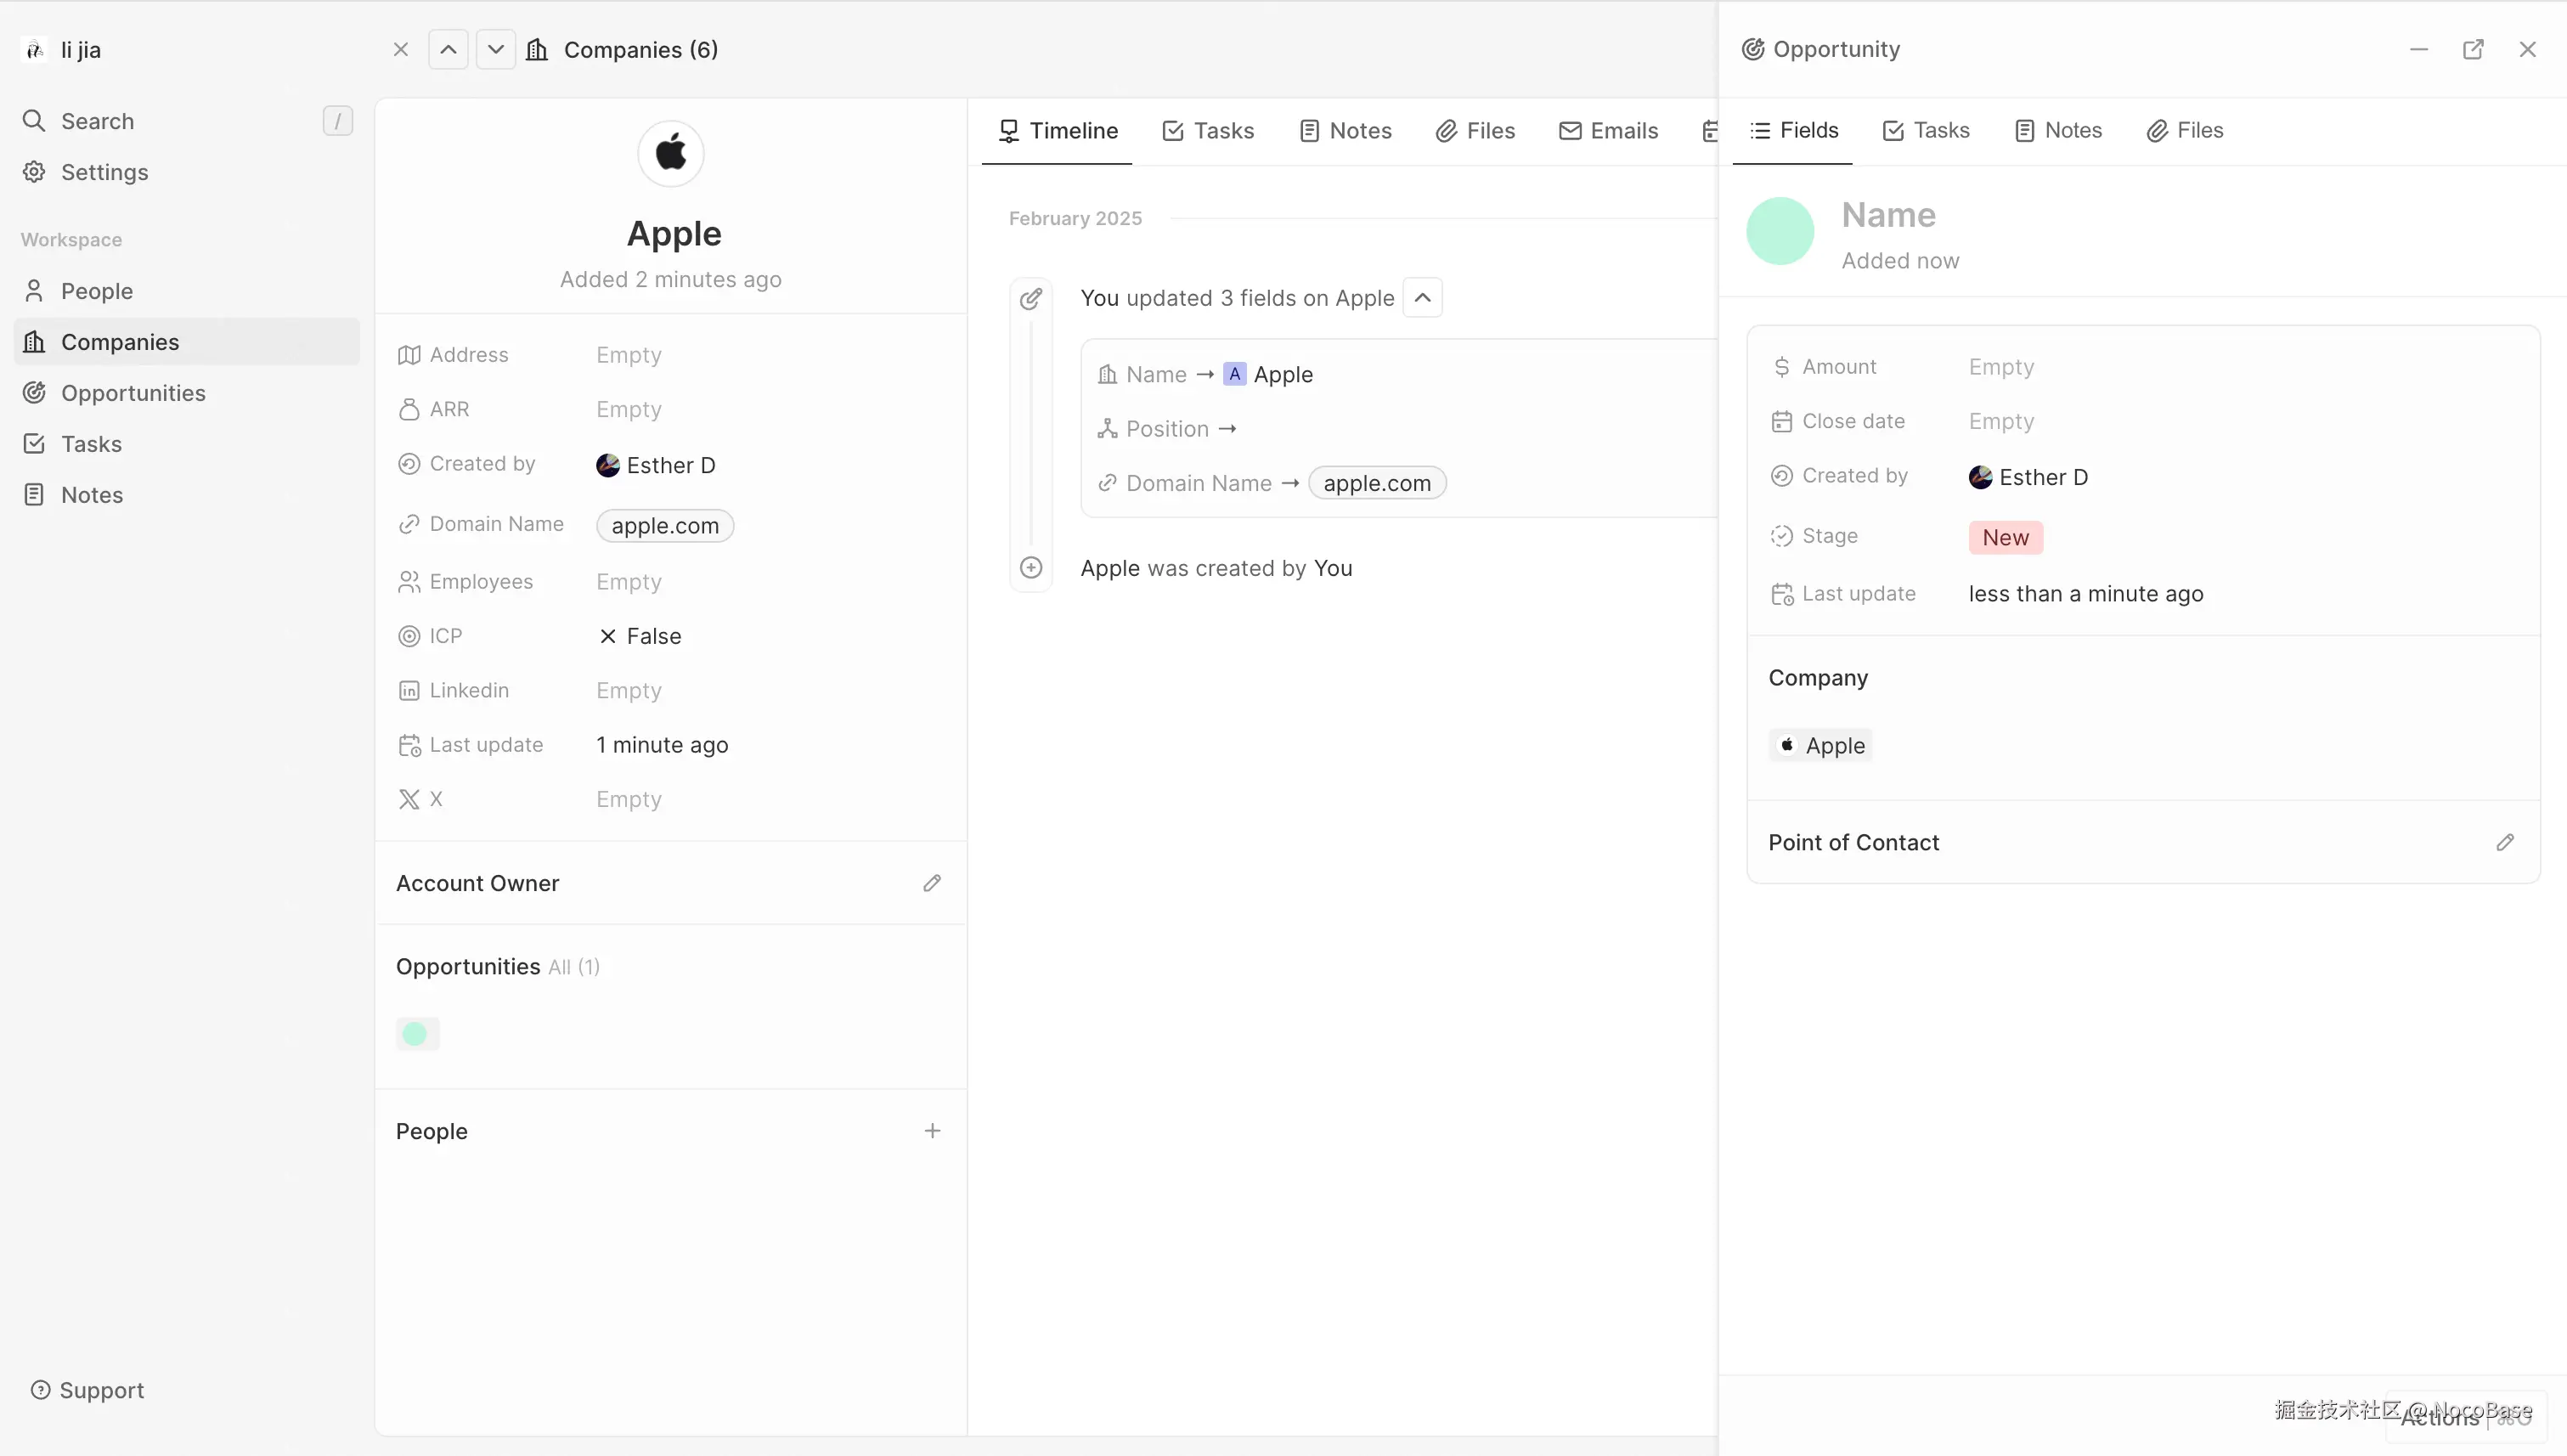Click the less than a minute ago value
The image size is (2567, 1456).
(2085, 594)
